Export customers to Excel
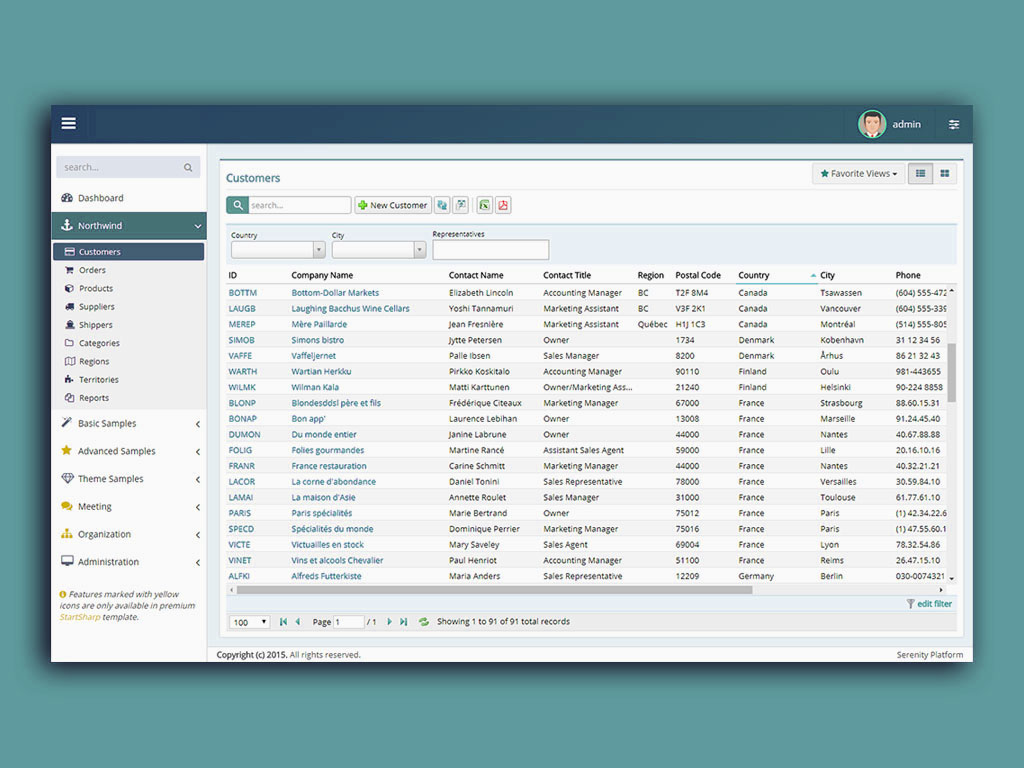Viewport: 1024px width, 768px height. pyautogui.click(x=484, y=205)
